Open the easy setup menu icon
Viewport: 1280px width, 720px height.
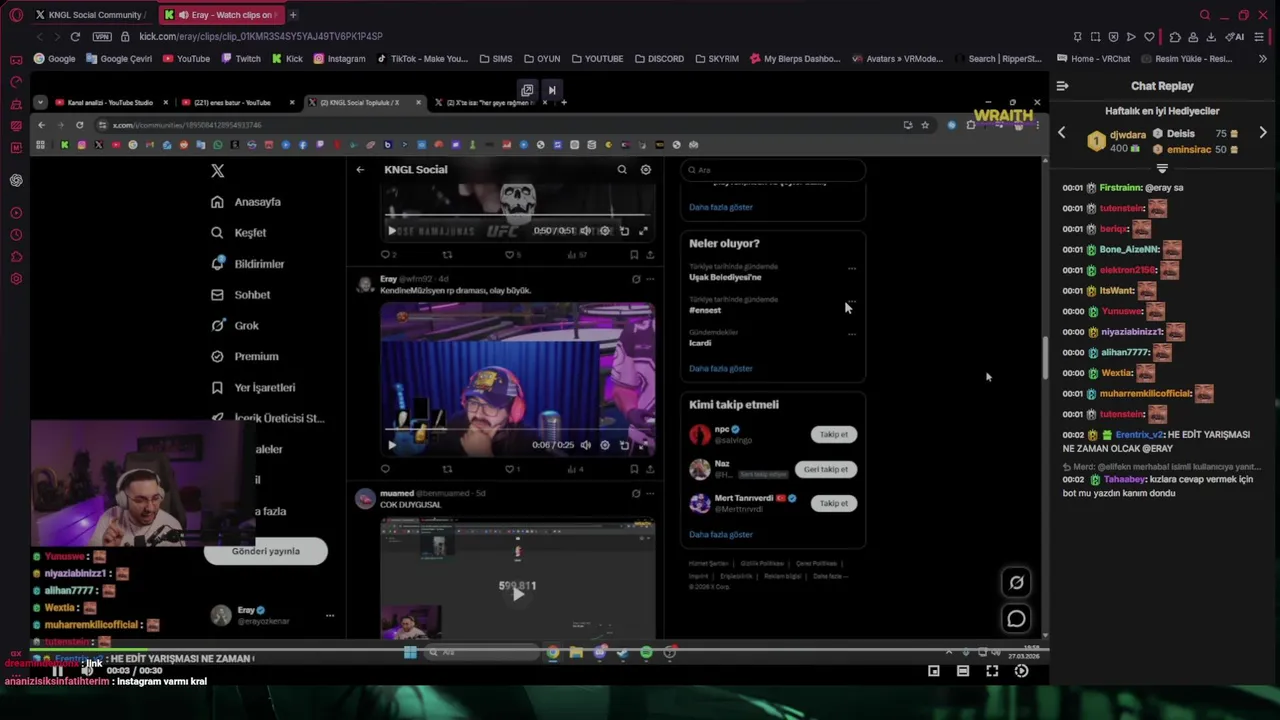click(1261, 37)
